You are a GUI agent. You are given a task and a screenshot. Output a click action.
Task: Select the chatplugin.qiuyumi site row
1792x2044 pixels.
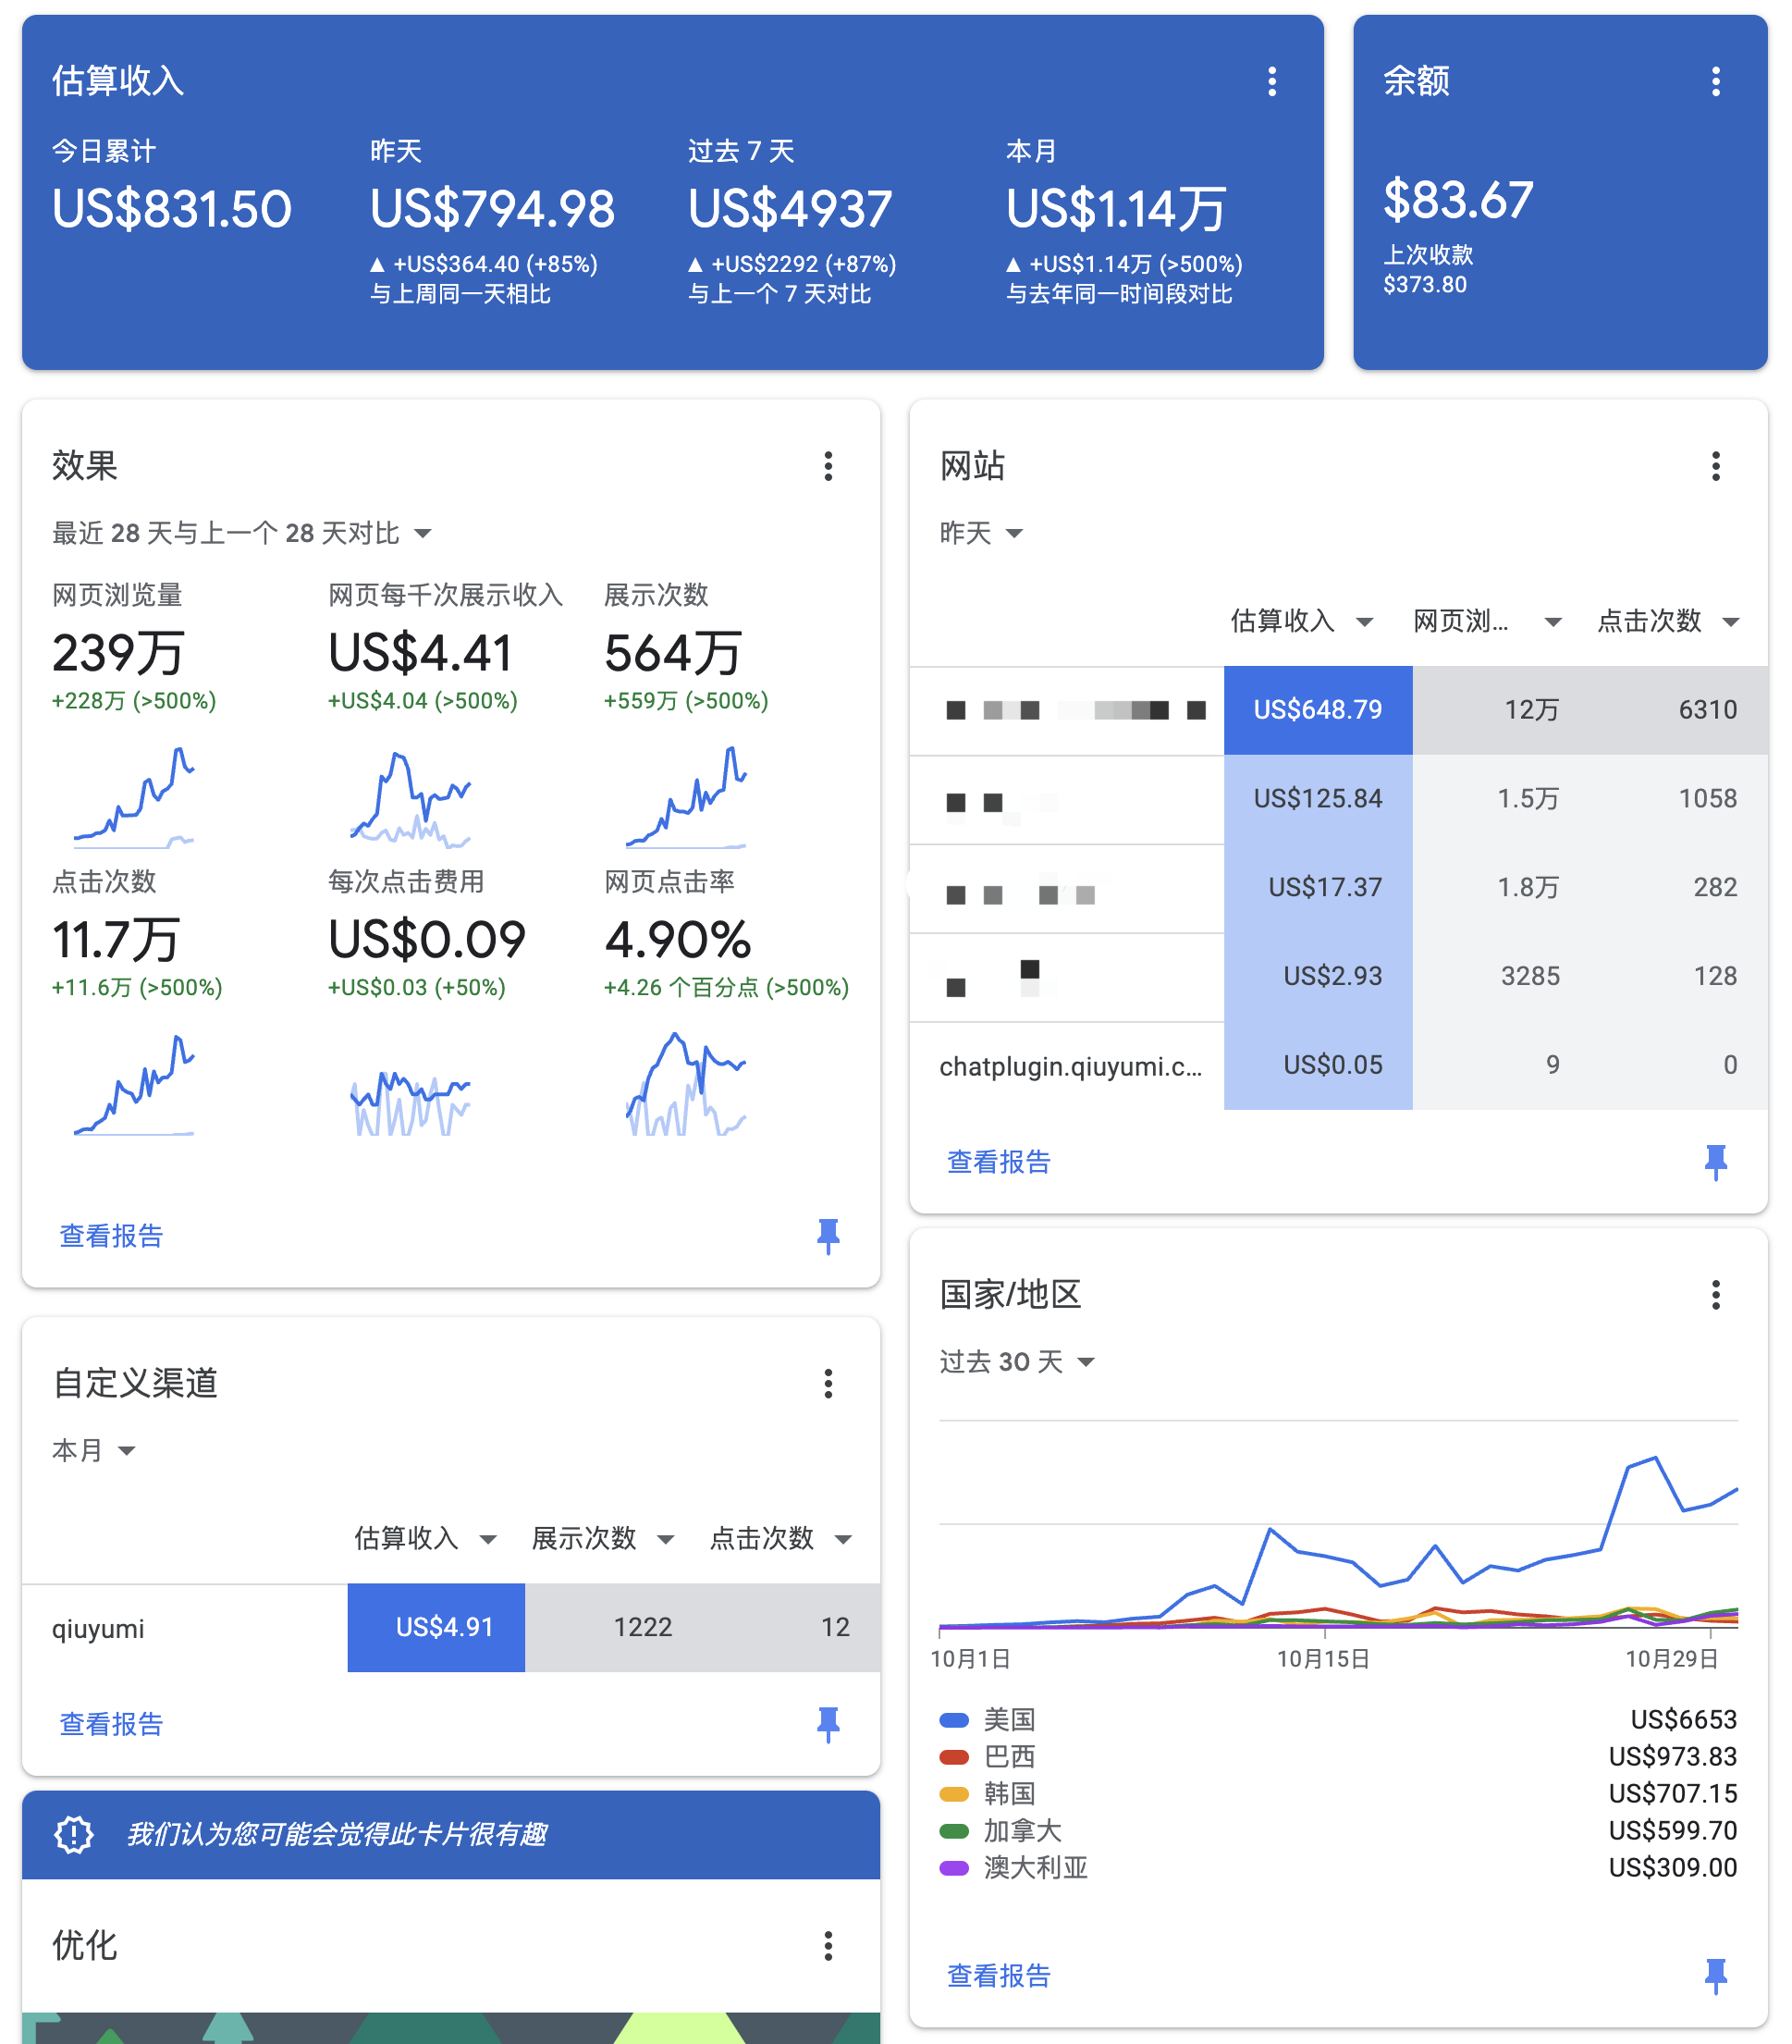1070,1066
